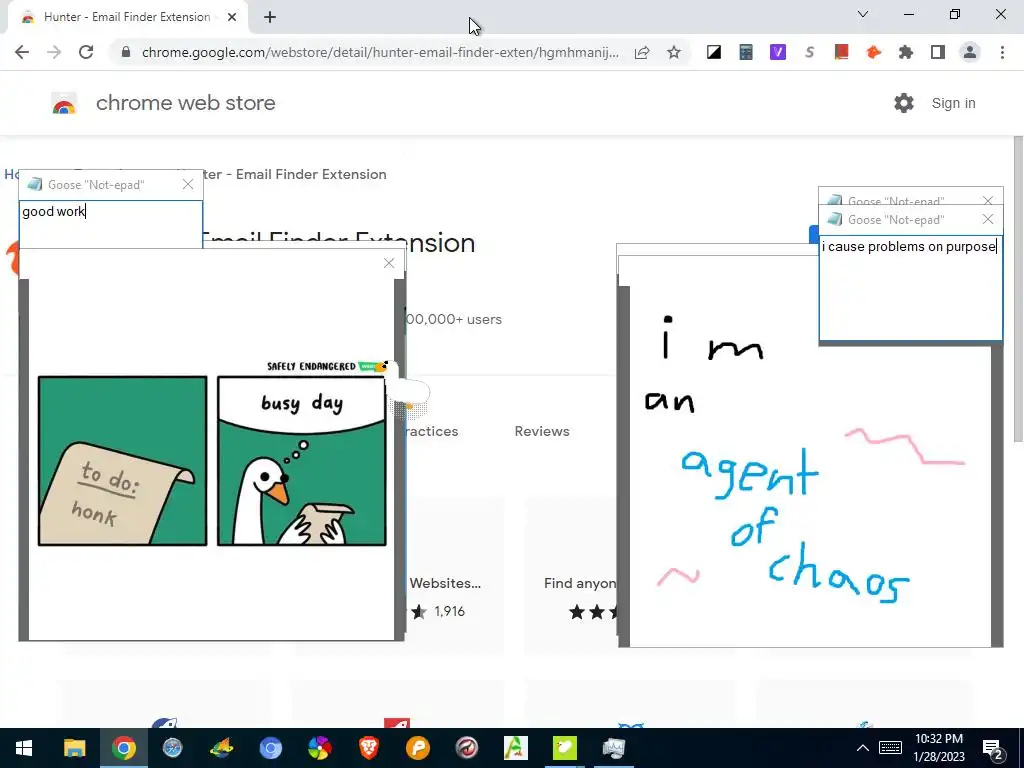Show hidden system tray icons
Image resolution: width=1024 pixels, height=768 pixels.
tap(863, 748)
